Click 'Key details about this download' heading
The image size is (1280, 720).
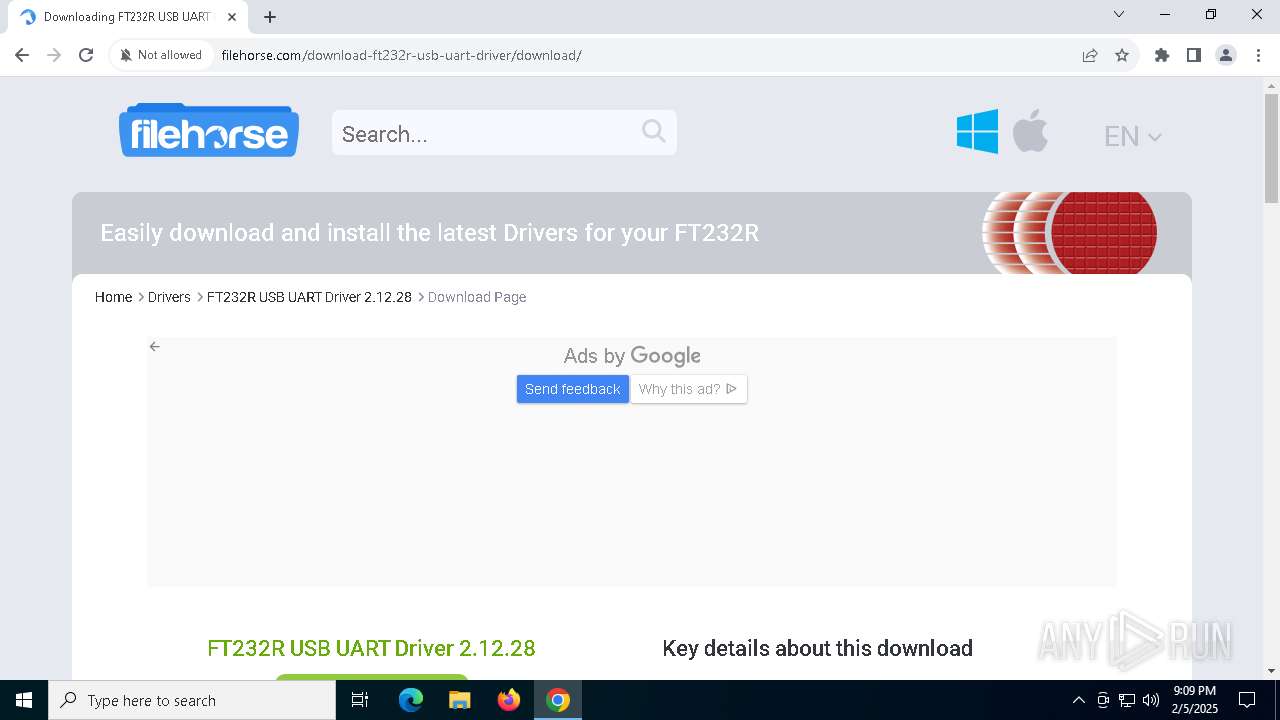pyautogui.click(x=818, y=648)
